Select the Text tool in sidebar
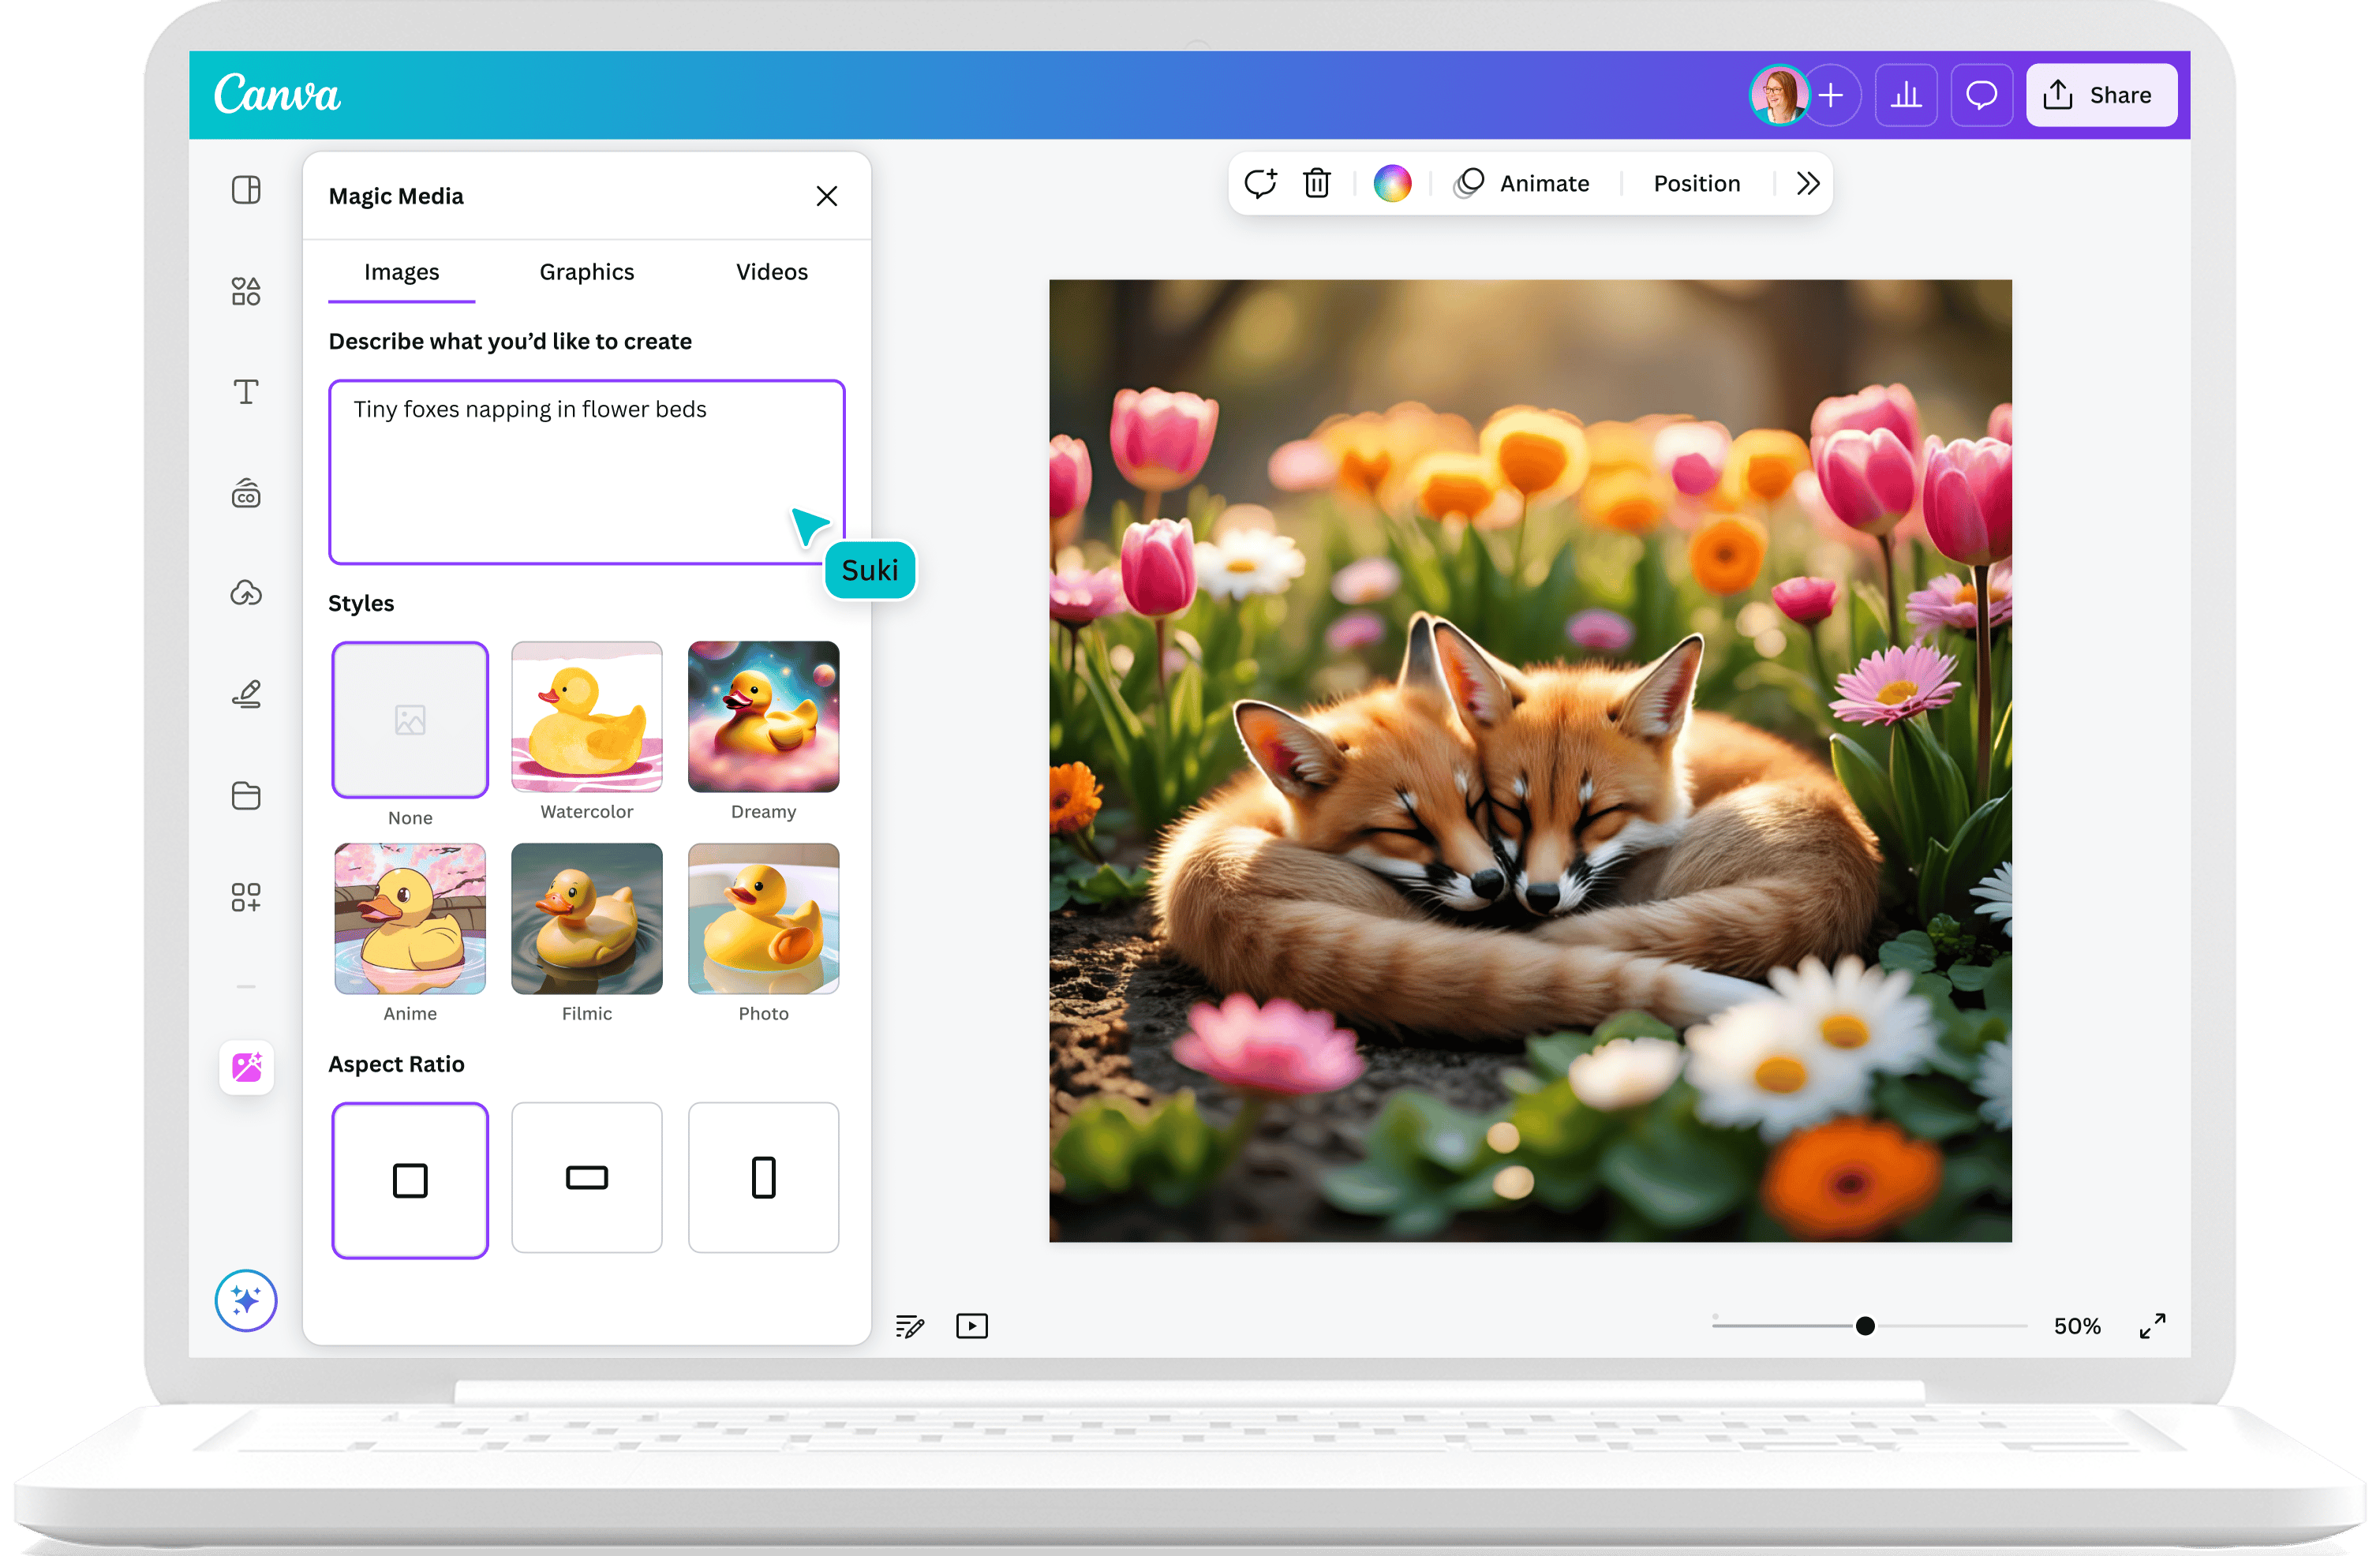The width and height of the screenshot is (2380, 1556). point(246,392)
